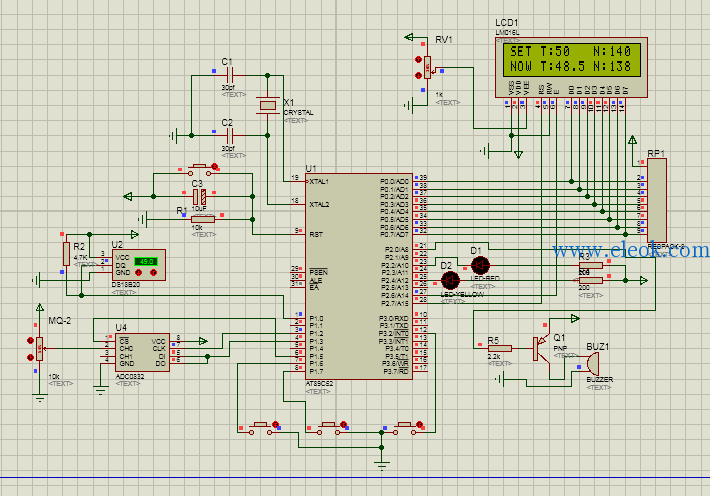This screenshot has width=710, height=496.
Task: Click the power terminal arrow above MQ-2
Action: (x=40, y=308)
